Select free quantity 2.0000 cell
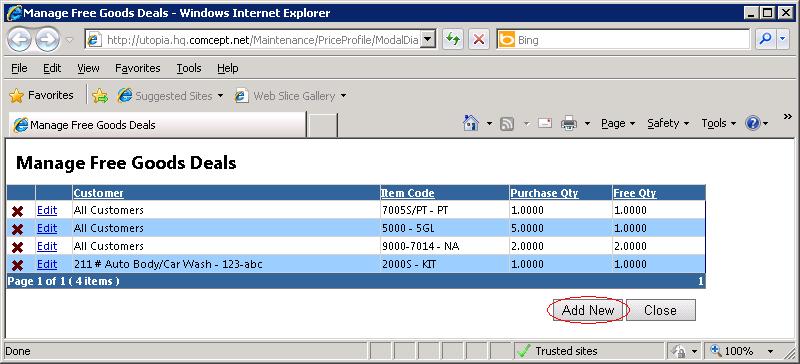 (x=659, y=247)
